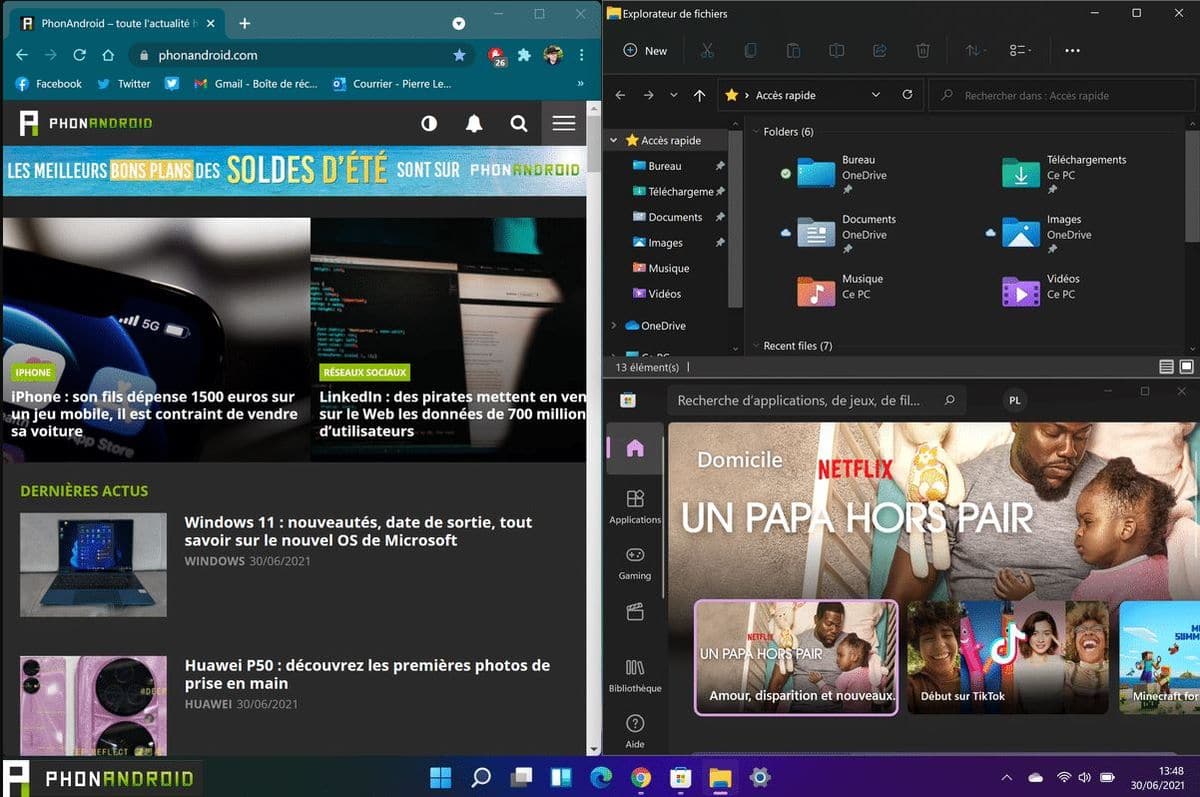Image resolution: width=1200 pixels, height=797 pixels.
Task: Expand the OneDrive entry in the sidebar
Action: click(x=613, y=325)
